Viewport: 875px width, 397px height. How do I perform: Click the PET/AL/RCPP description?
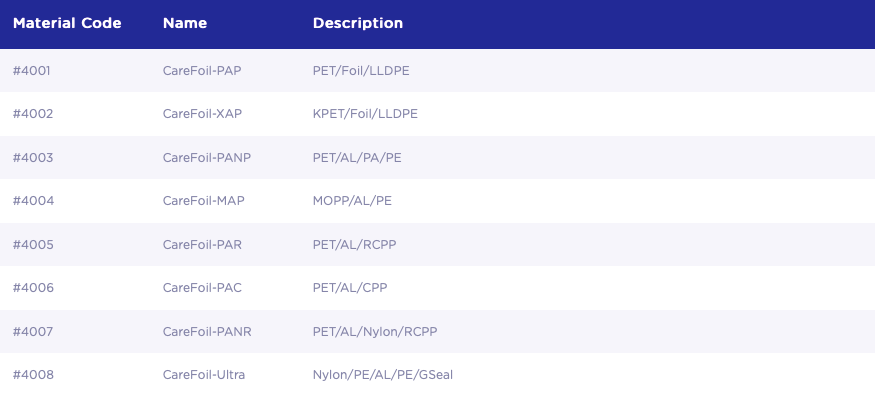pyautogui.click(x=354, y=245)
